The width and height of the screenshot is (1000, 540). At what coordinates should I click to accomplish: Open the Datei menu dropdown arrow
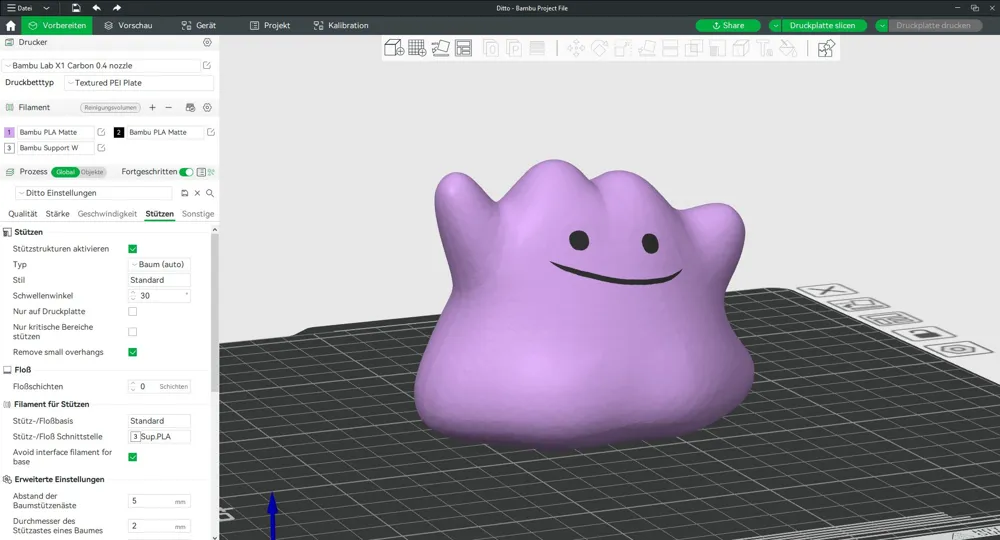46,8
